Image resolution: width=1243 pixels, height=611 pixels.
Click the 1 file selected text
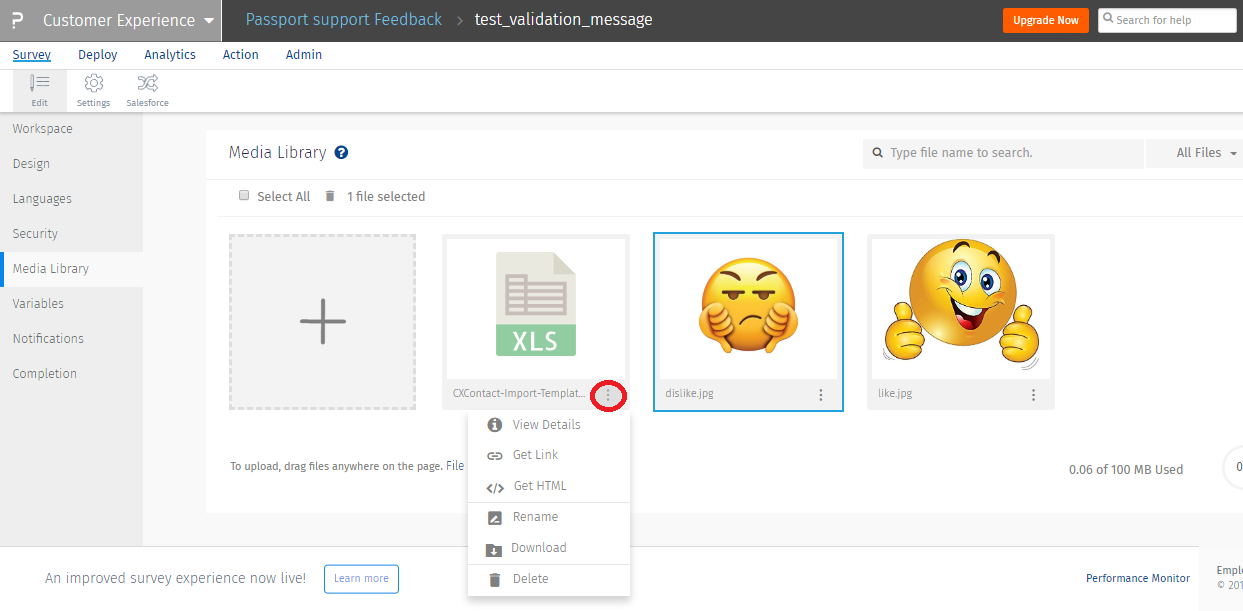(x=386, y=197)
